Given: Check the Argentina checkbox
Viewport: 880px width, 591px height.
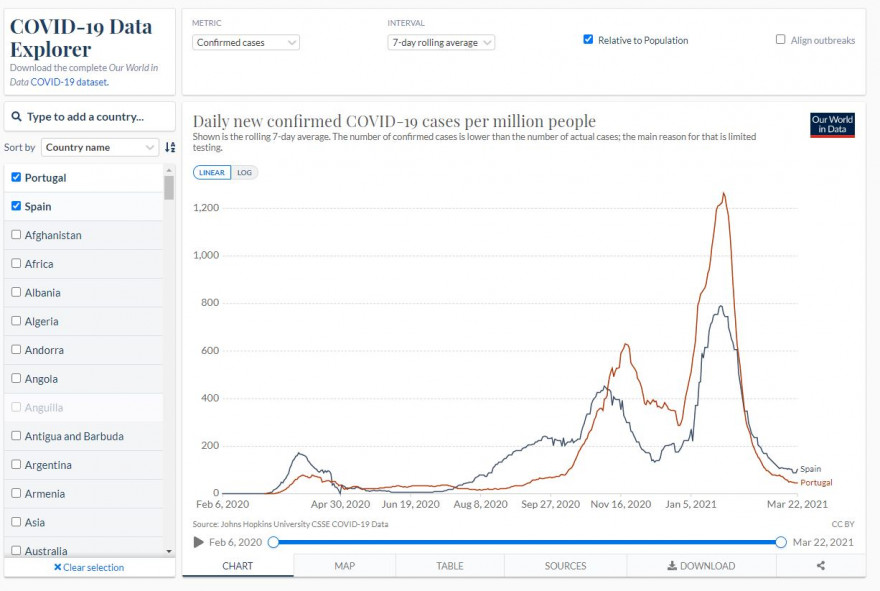Looking at the screenshot, I should tap(16, 464).
